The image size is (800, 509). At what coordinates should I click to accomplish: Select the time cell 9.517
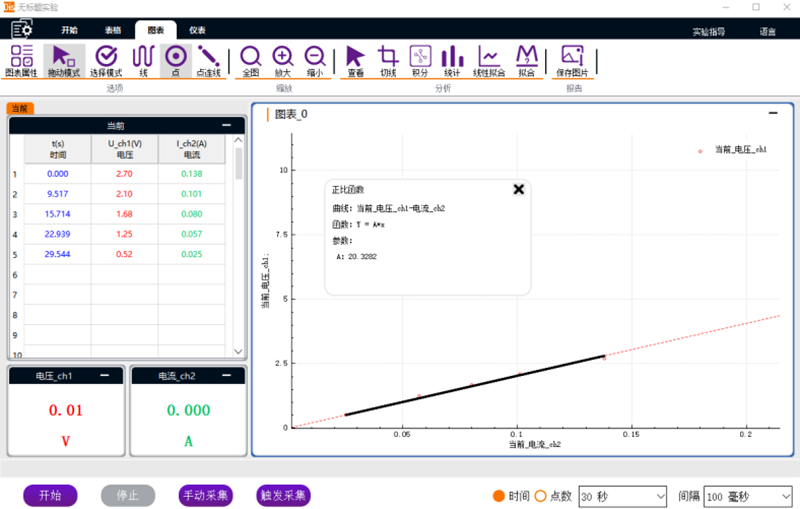point(58,194)
